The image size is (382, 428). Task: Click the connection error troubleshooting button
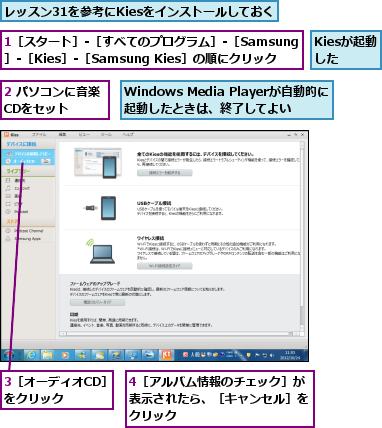tap(165, 173)
